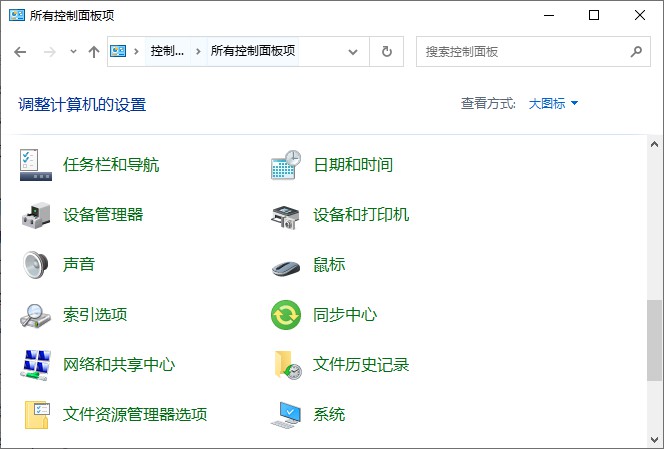Open the 网络和共享中心 icon
The width and height of the screenshot is (664, 449).
36,365
